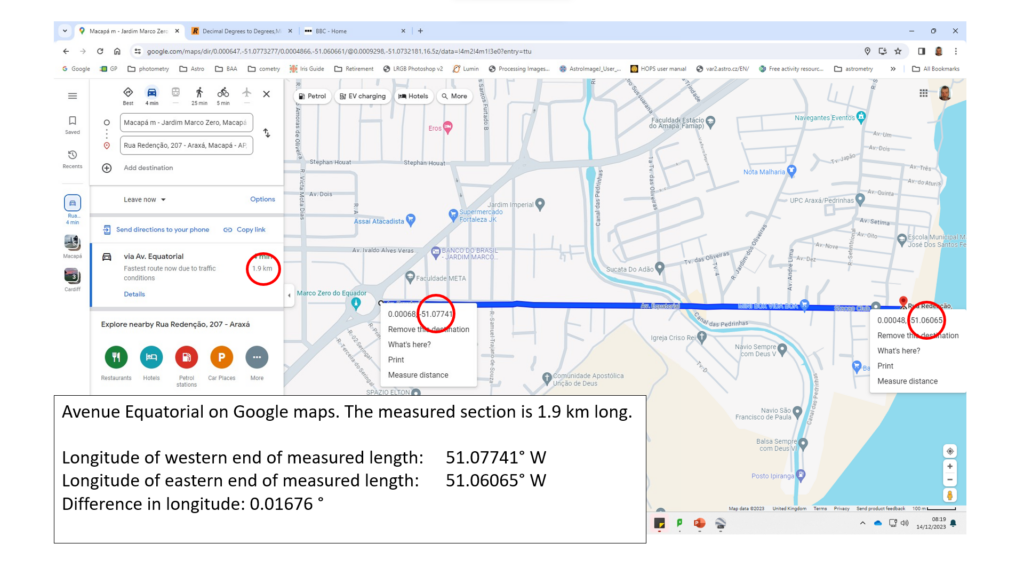The width and height of the screenshot is (1024, 576).
Task: Swap start and destination points
Action: (266, 133)
